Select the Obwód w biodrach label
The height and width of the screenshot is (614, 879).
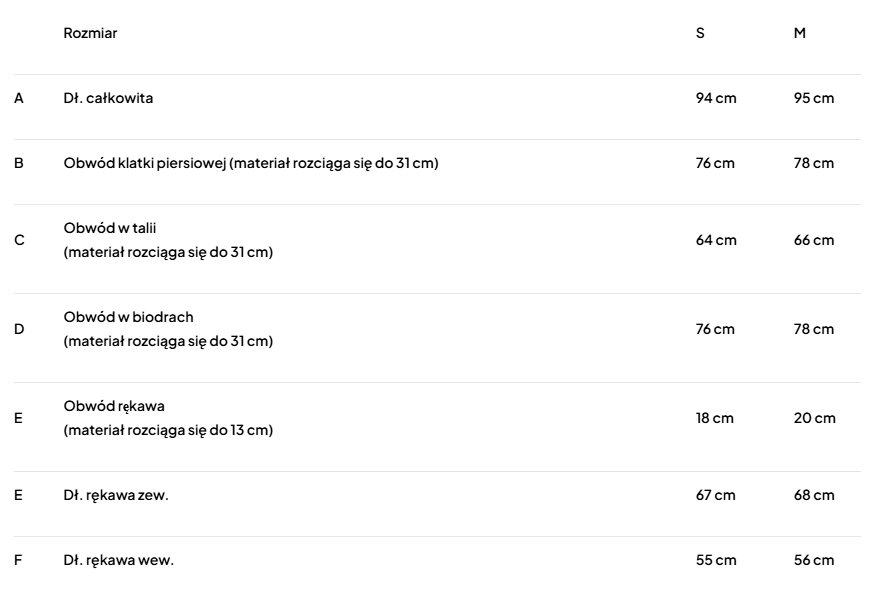(x=128, y=317)
